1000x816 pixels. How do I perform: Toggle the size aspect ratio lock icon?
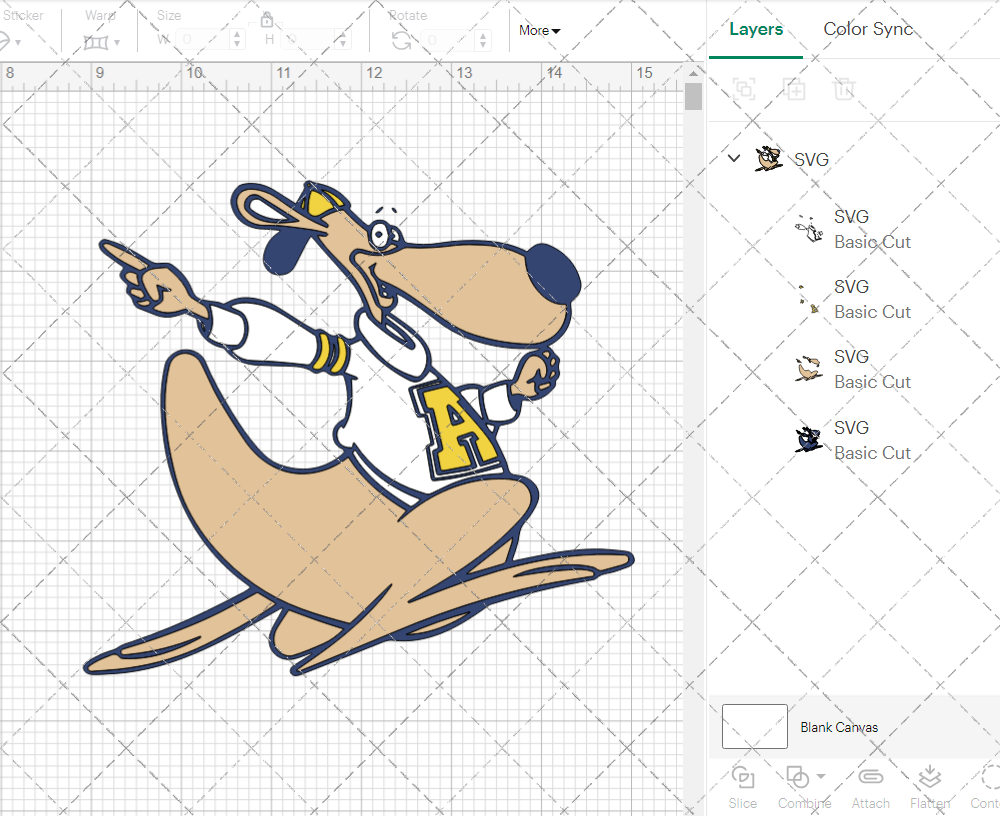coord(267,20)
